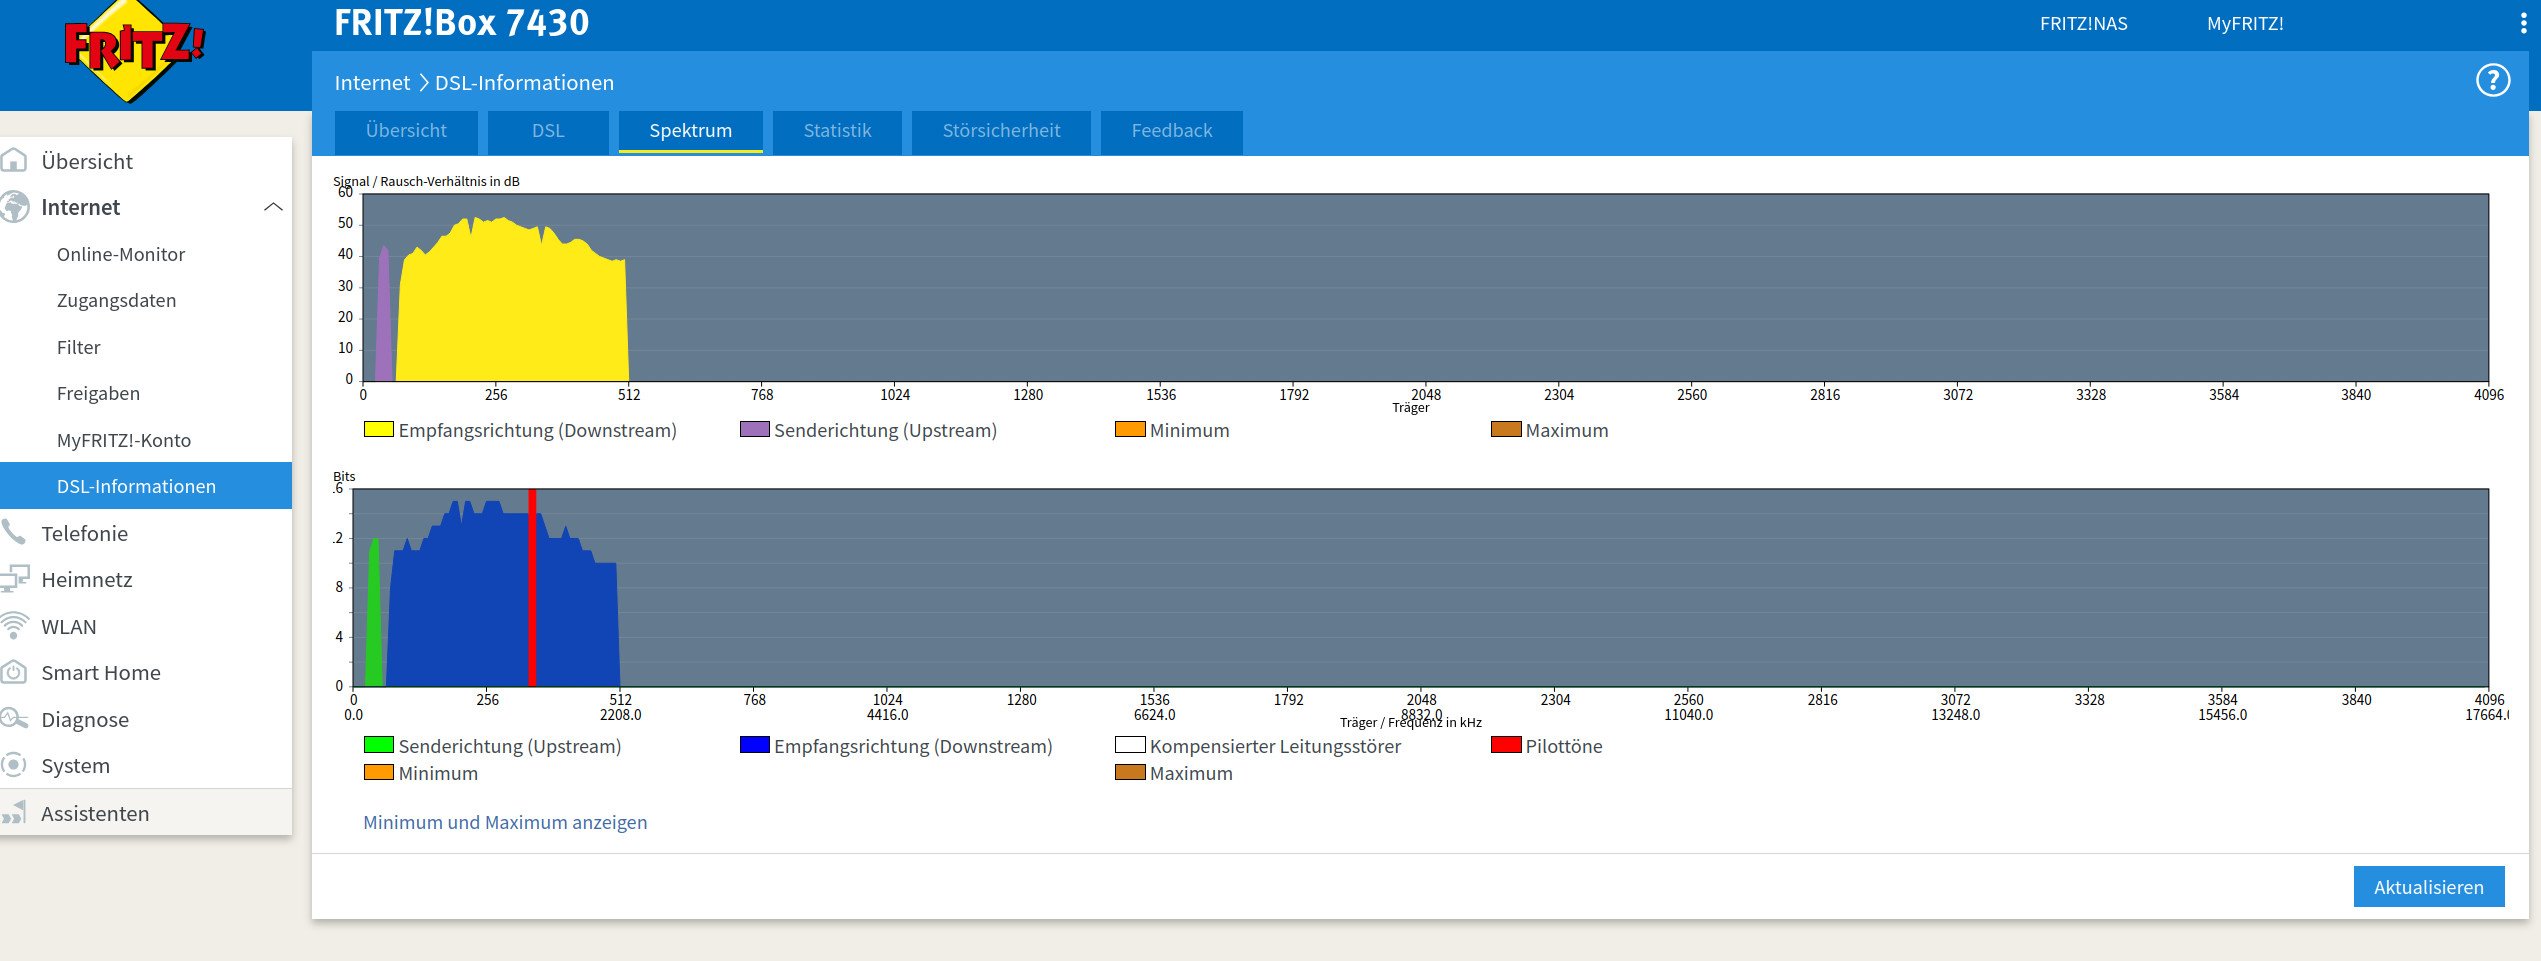The height and width of the screenshot is (961, 2541).
Task: Open FRITZ!NAS link in header
Action: [2083, 24]
